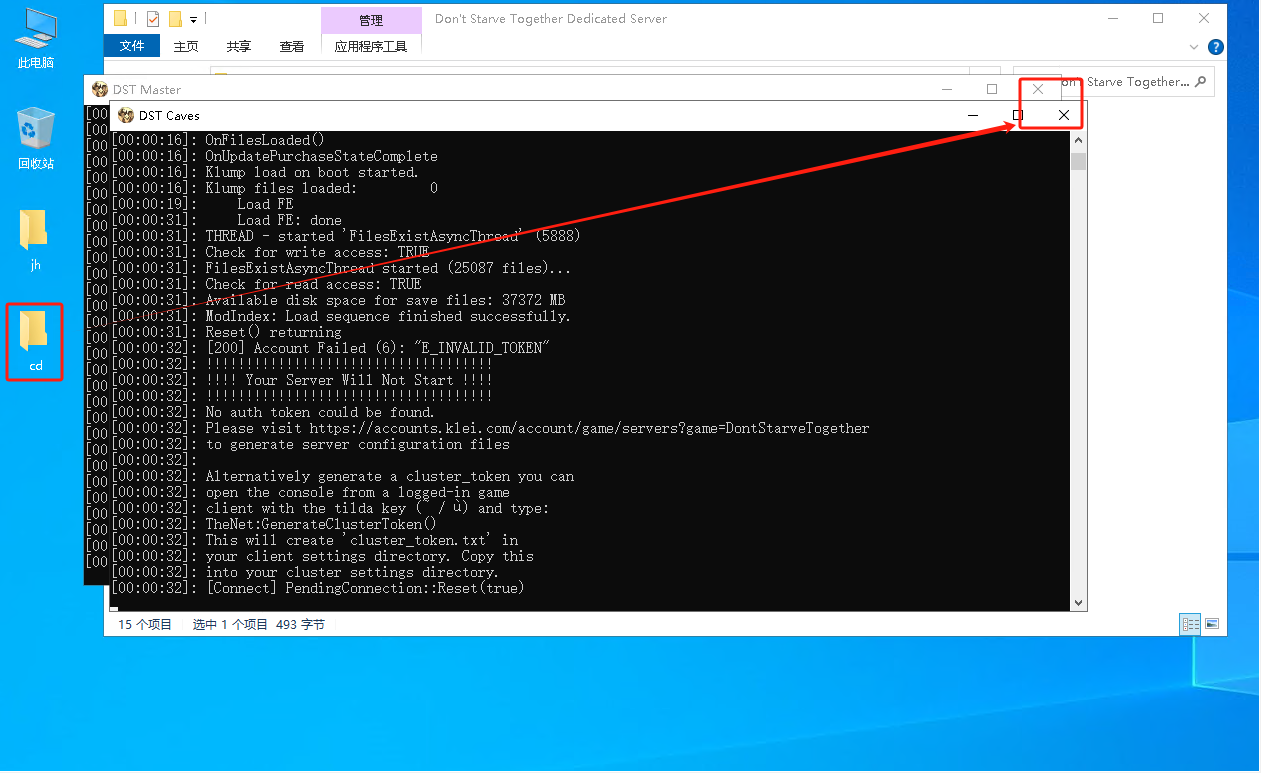Click the "to generate server configuration files" line
Viewport: 1261px width, 773px height.
click(x=310, y=444)
